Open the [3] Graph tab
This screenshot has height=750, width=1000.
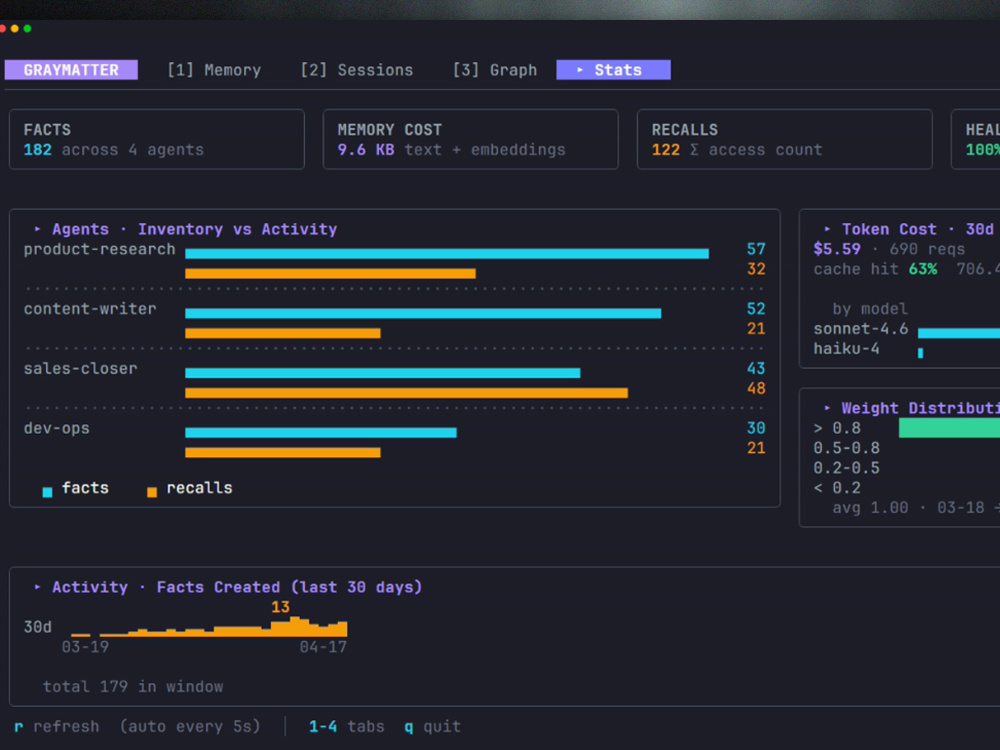pos(495,70)
